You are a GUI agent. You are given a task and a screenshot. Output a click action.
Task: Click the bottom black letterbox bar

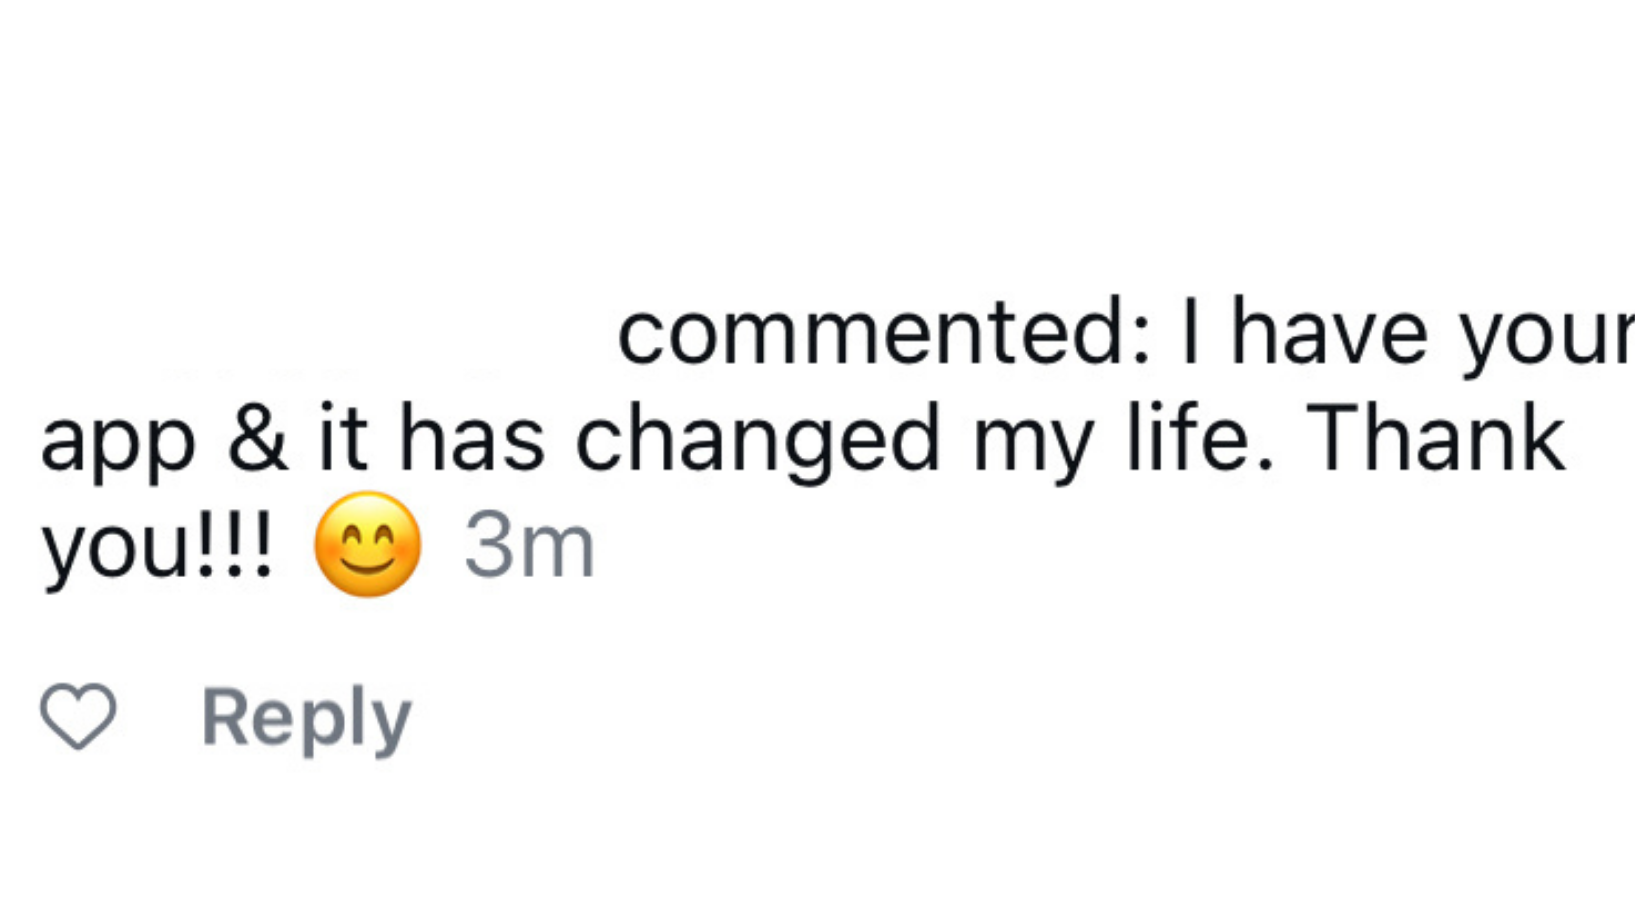coord(820,858)
